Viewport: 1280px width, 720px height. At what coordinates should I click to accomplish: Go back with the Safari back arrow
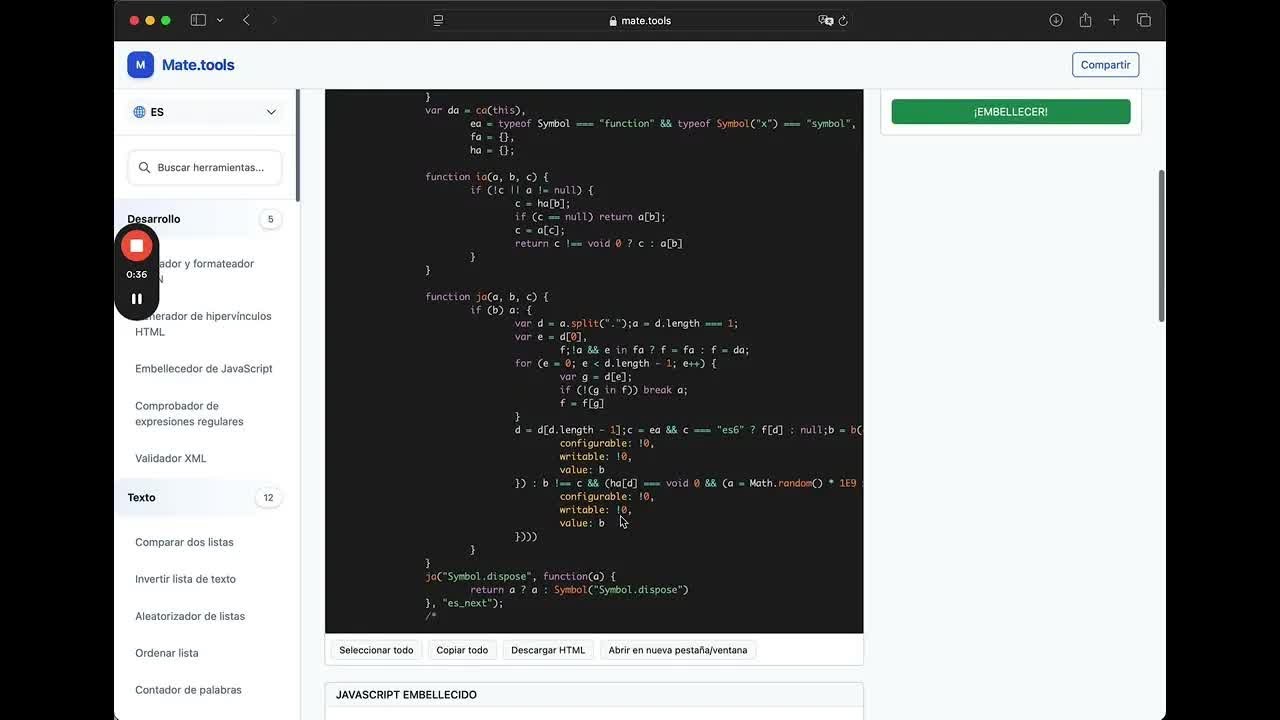[246, 20]
